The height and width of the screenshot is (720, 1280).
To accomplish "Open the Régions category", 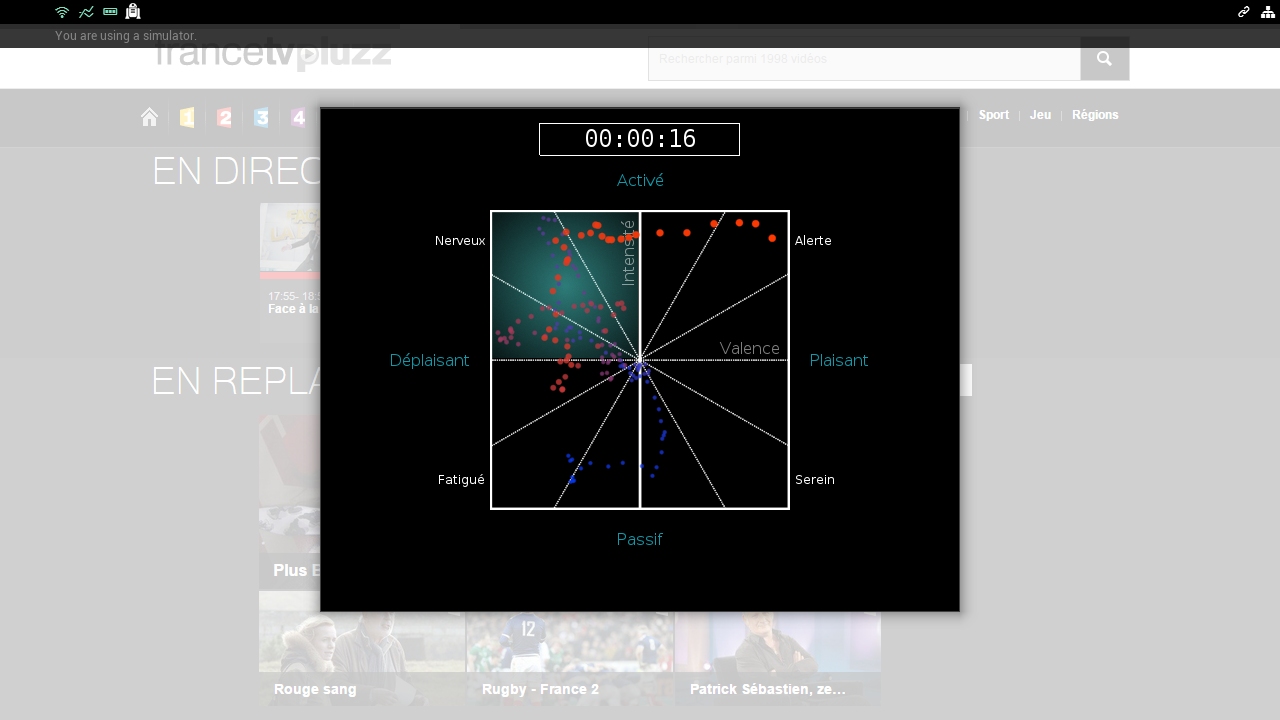I will click(x=1095, y=115).
